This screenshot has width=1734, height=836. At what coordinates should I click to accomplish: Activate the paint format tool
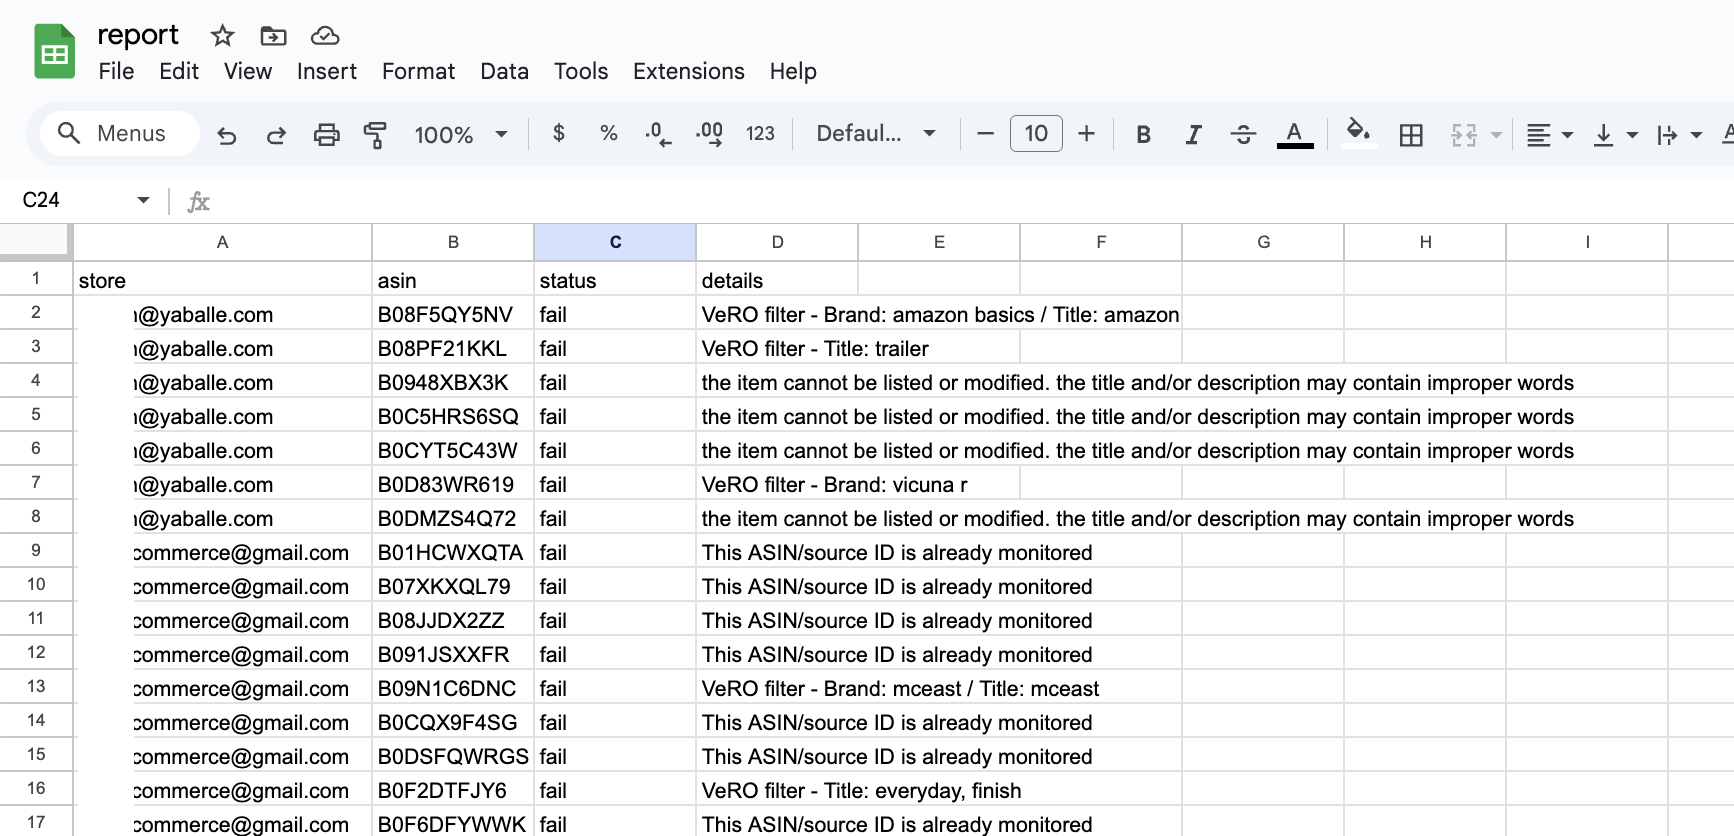pyautogui.click(x=375, y=134)
